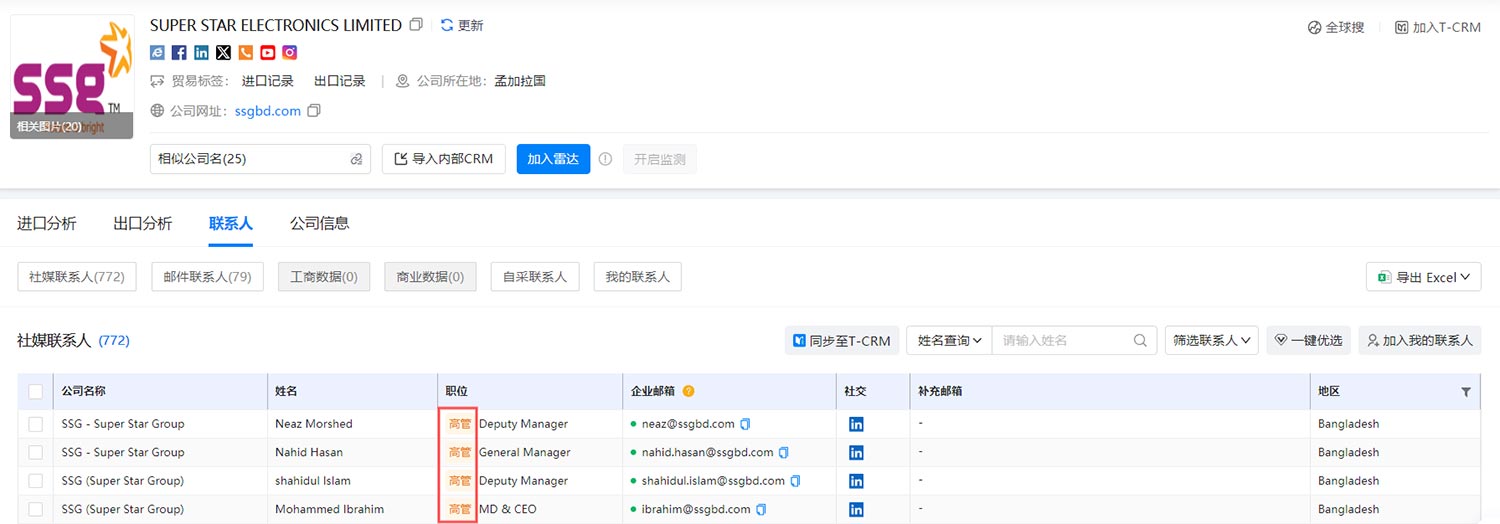
Task: Copy the company name SUPER STAR ELECTRONICS LIMITED
Action: 416,25
